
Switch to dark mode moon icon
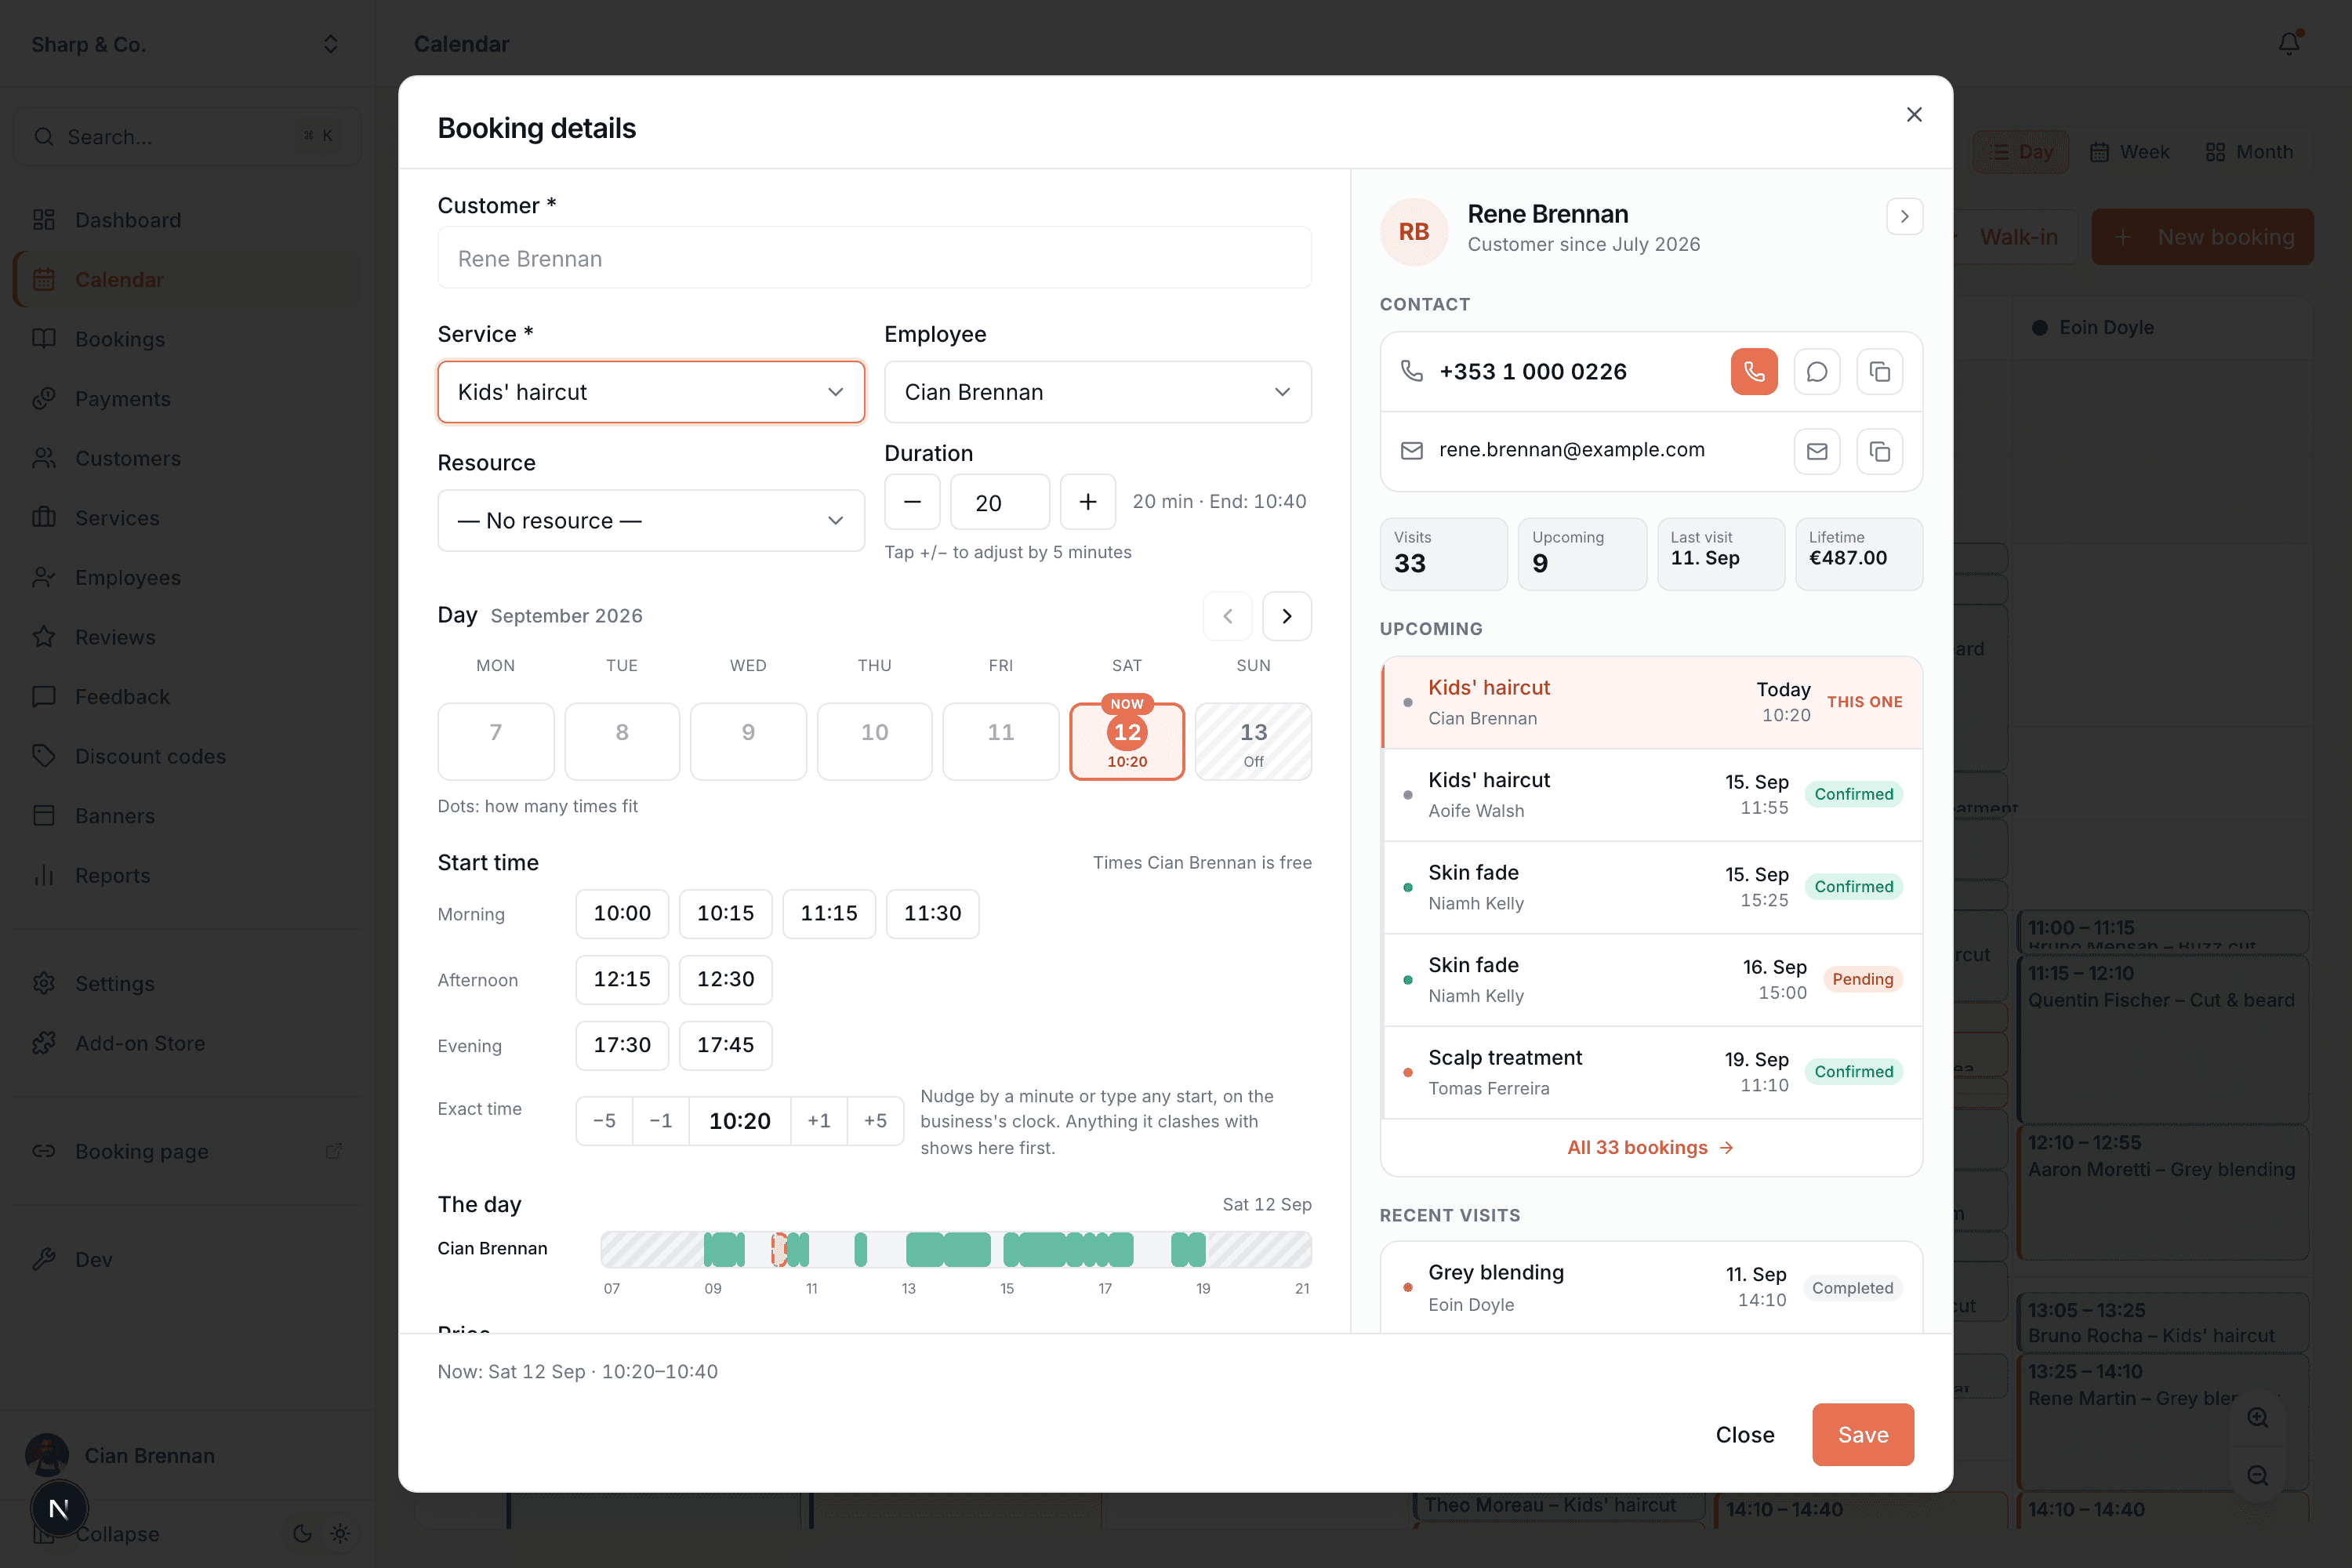[x=302, y=1533]
